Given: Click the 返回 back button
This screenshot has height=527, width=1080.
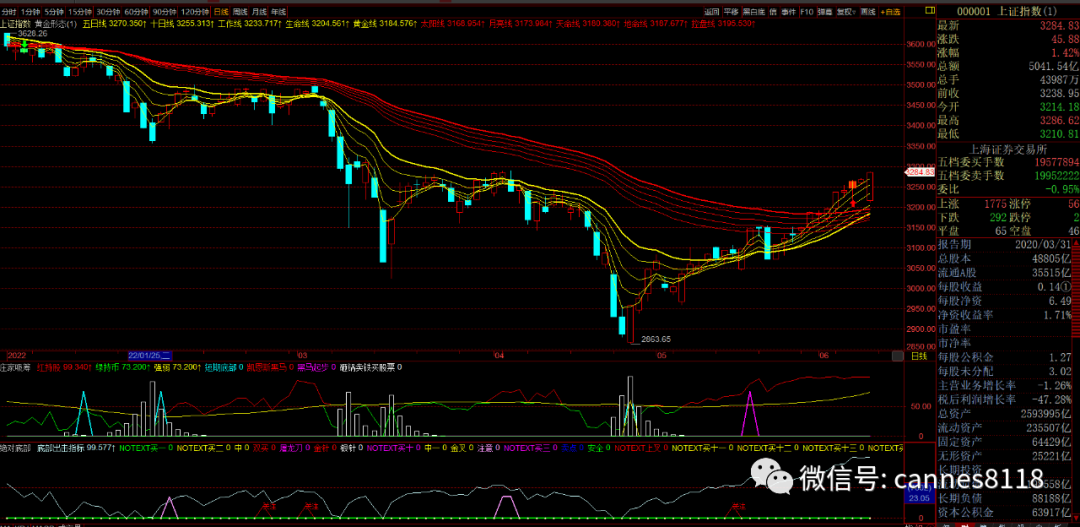Looking at the screenshot, I should point(712,12).
